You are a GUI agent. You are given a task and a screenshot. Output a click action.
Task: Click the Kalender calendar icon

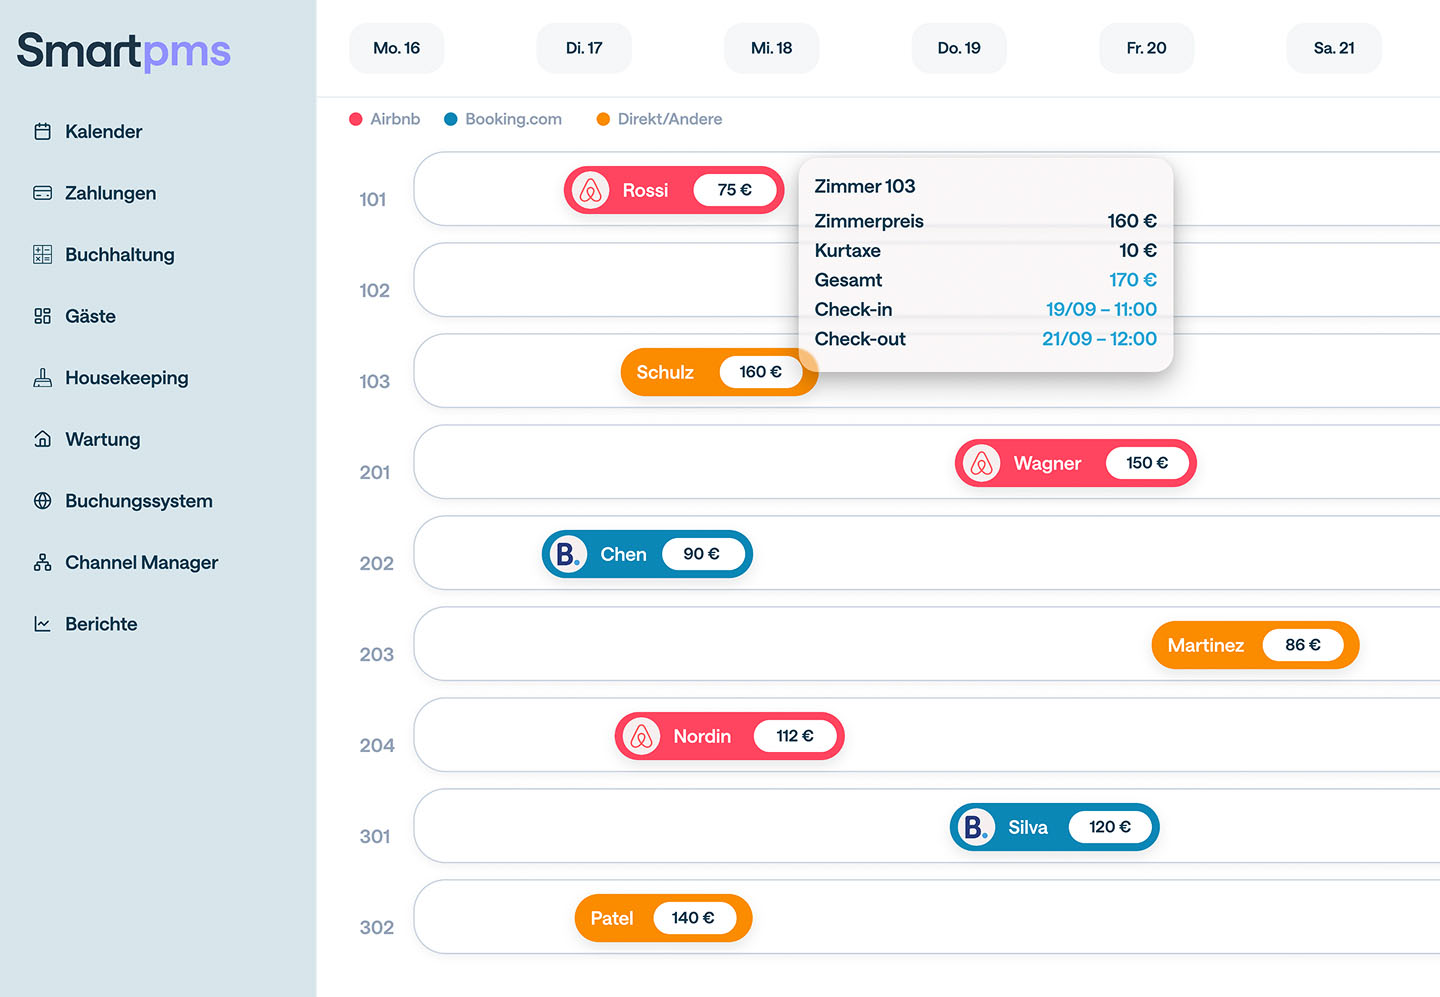(x=42, y=132)
